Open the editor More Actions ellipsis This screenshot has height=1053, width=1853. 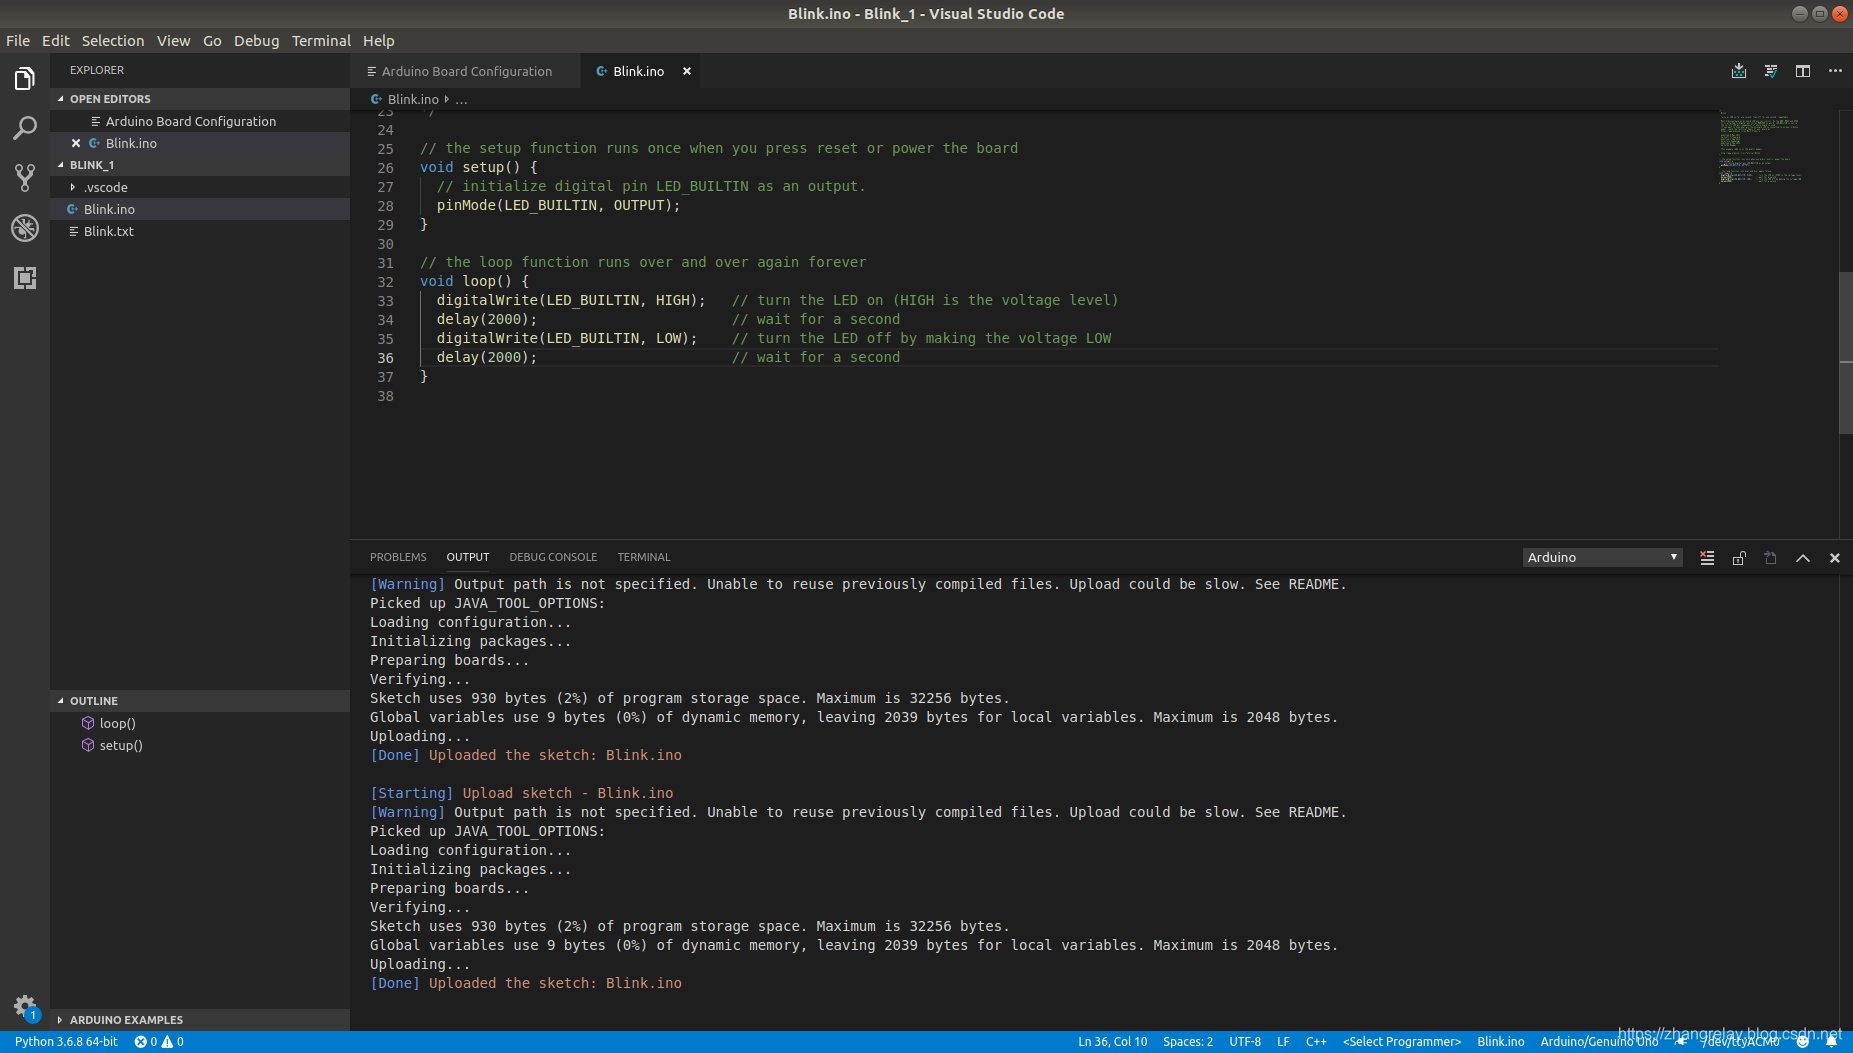[x=1835, y=71]
